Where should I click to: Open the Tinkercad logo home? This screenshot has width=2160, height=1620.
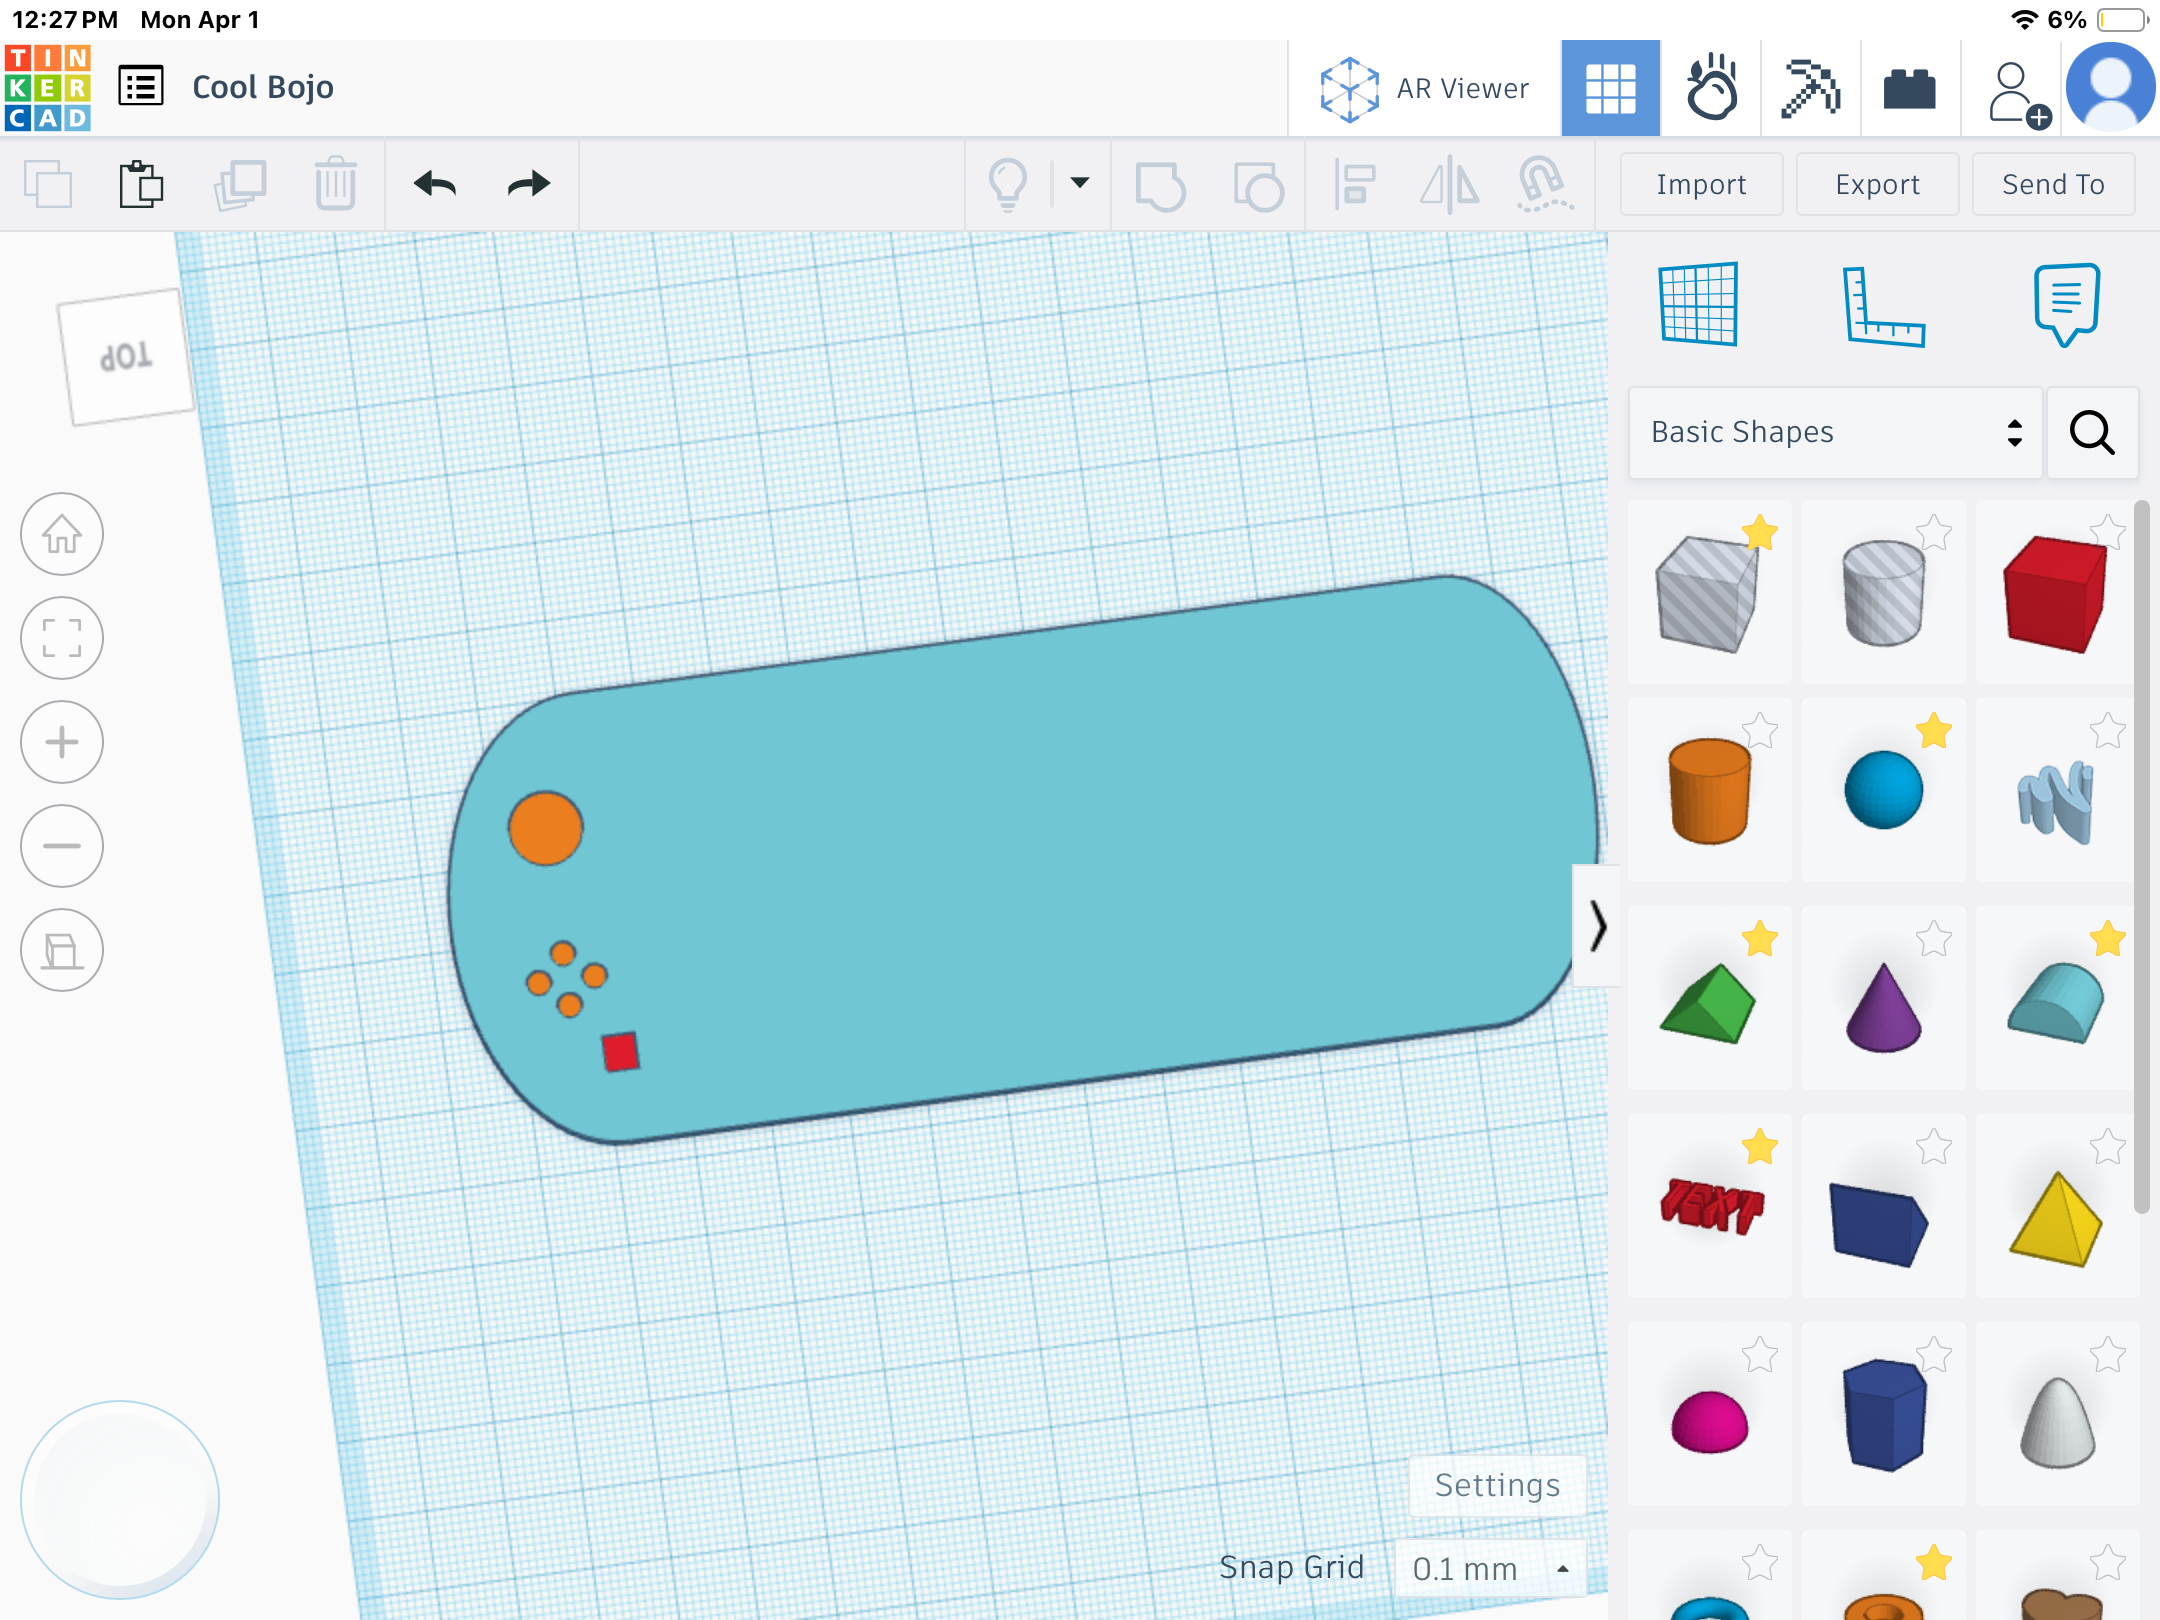48,88
